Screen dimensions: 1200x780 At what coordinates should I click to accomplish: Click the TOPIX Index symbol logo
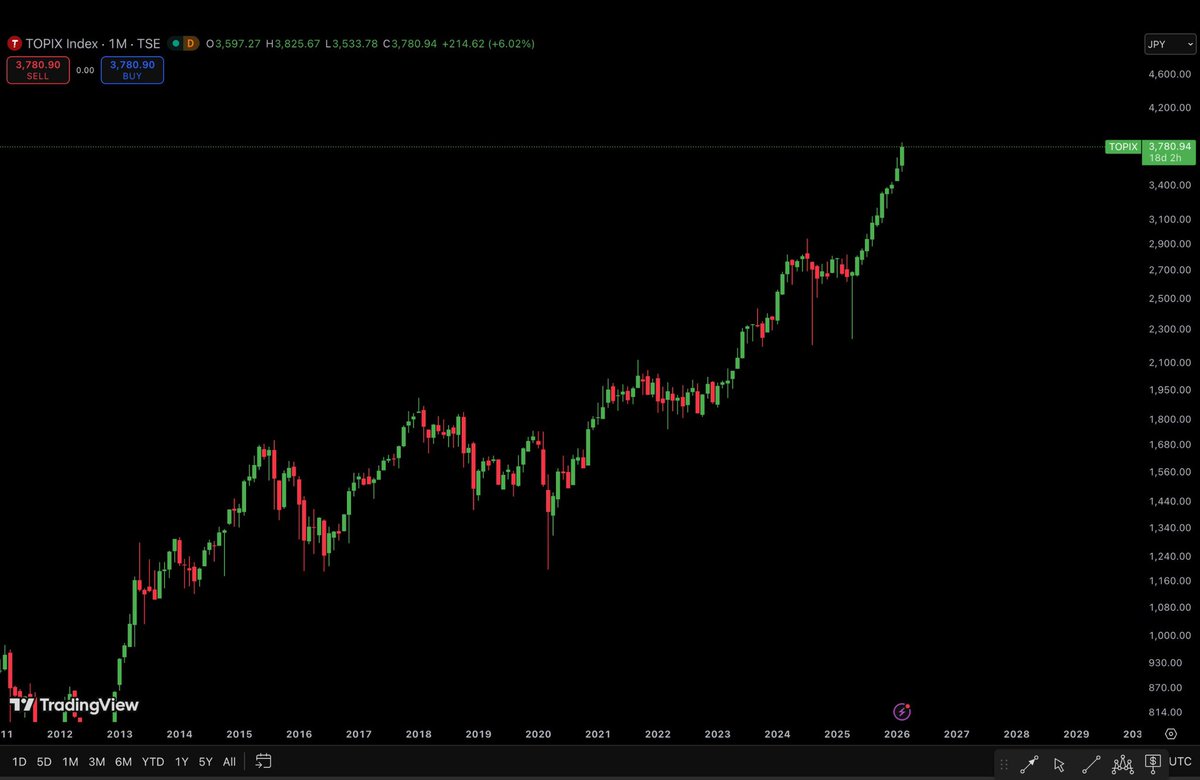(15, 44)
